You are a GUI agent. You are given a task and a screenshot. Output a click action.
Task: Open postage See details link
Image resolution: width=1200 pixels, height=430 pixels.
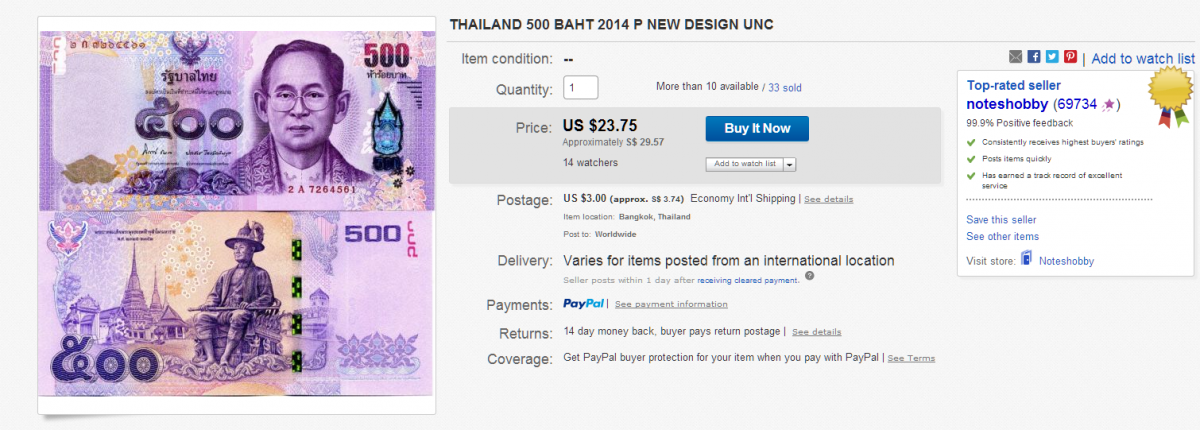tap(829, 199)
